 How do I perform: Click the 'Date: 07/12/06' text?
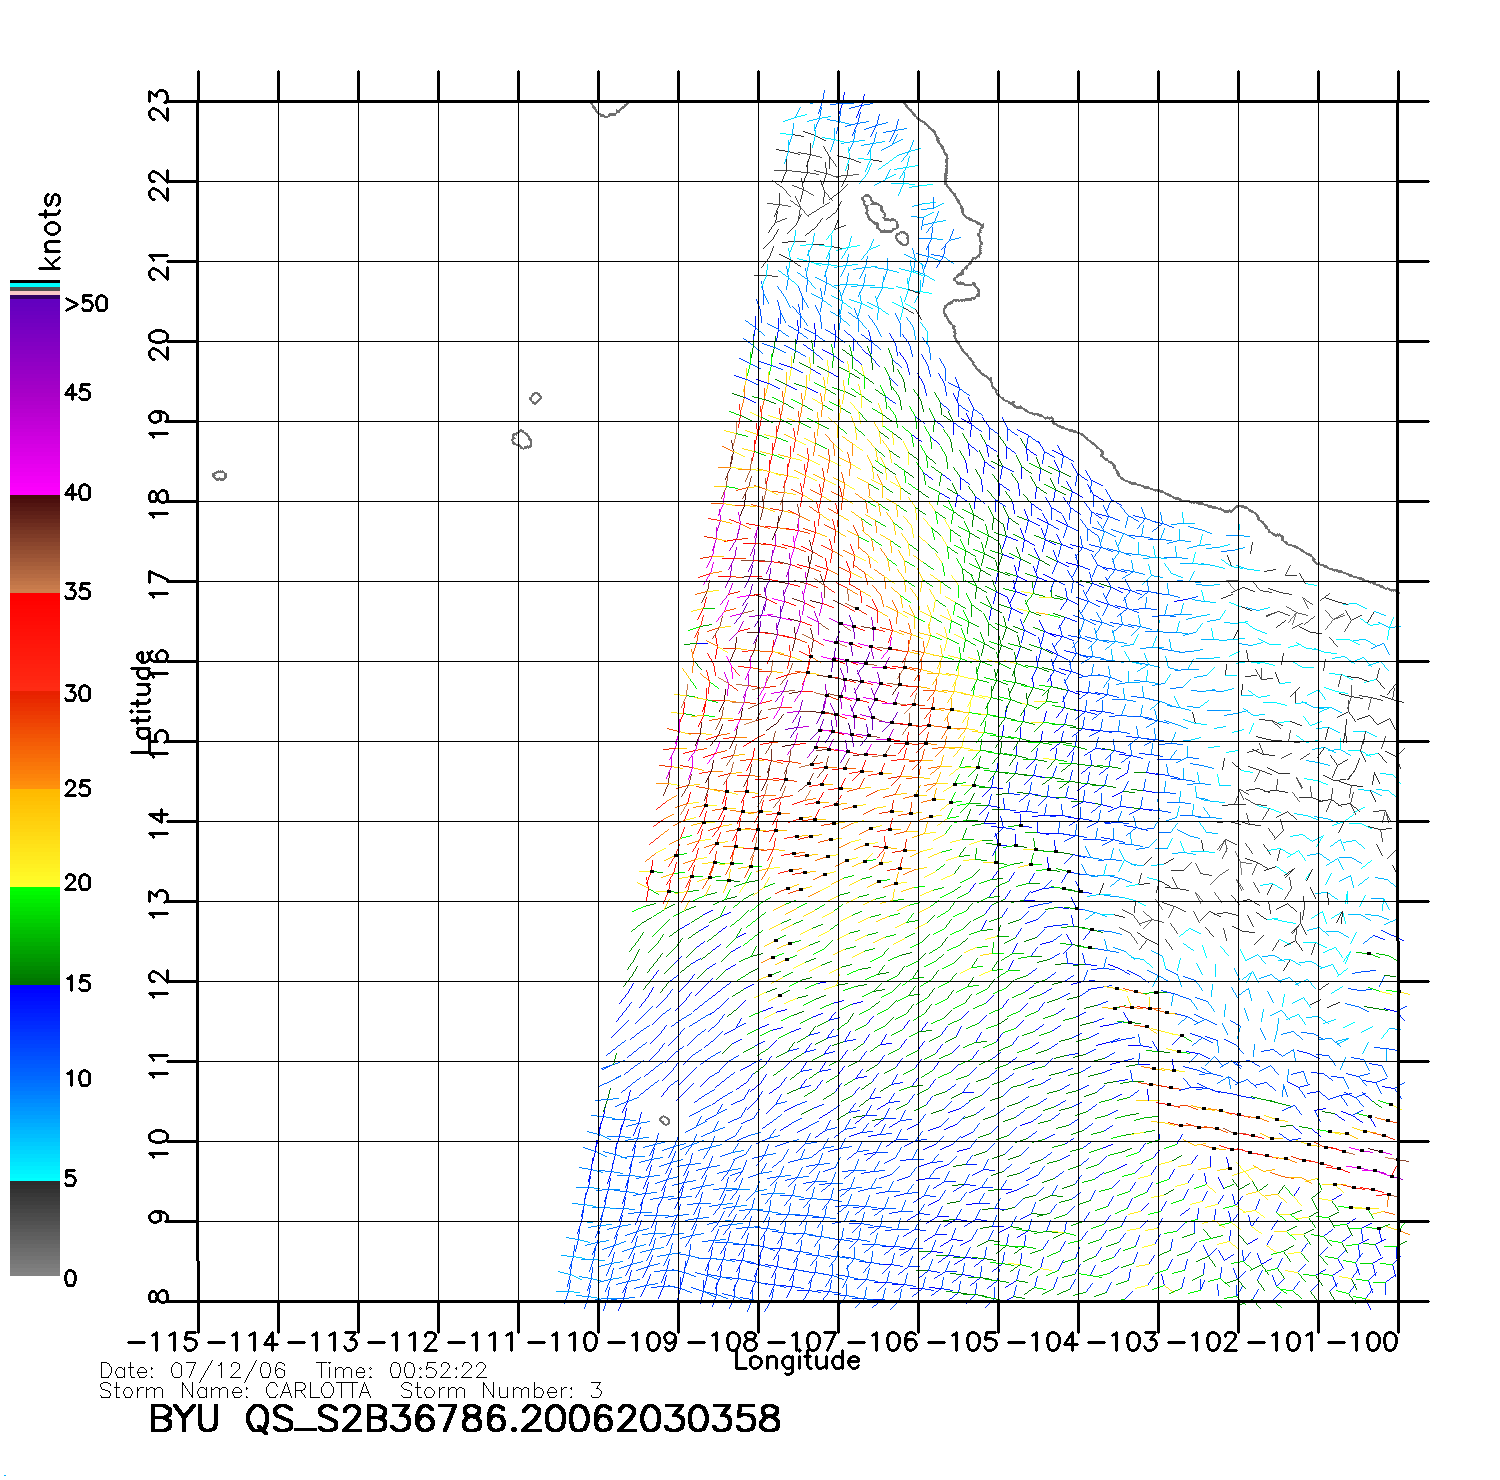193,1371
